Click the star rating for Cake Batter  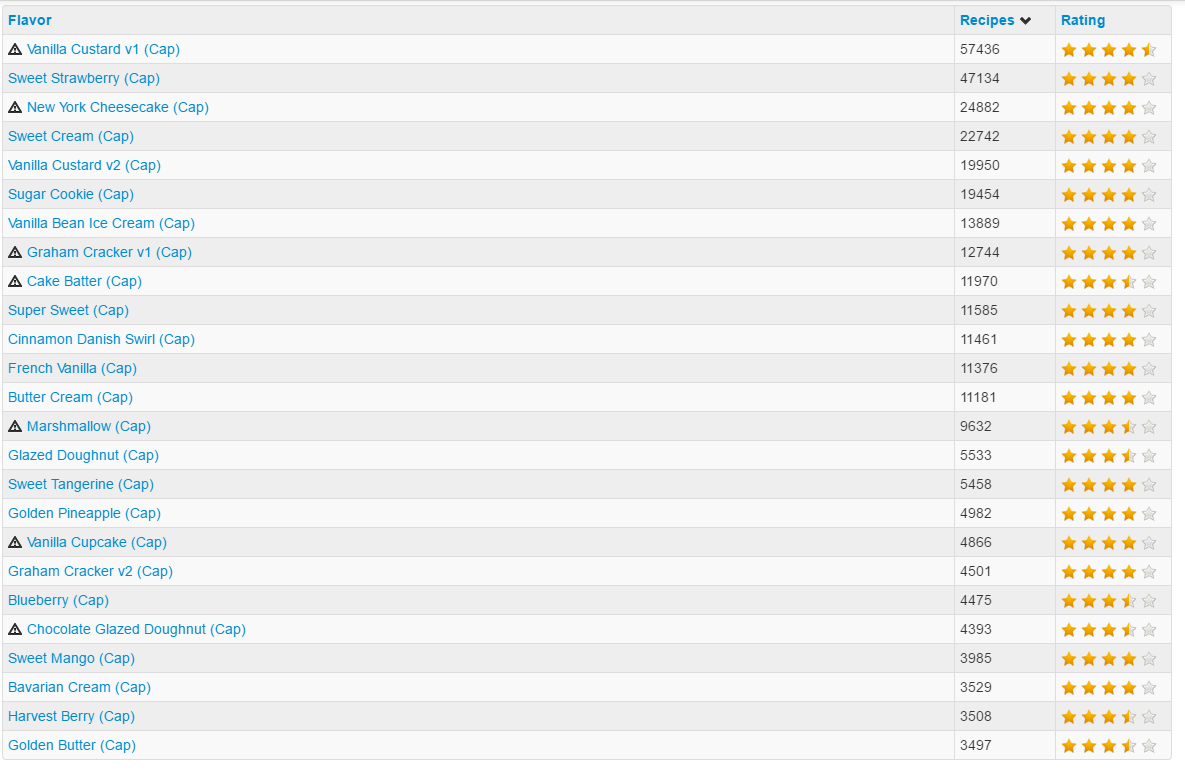1109,282
